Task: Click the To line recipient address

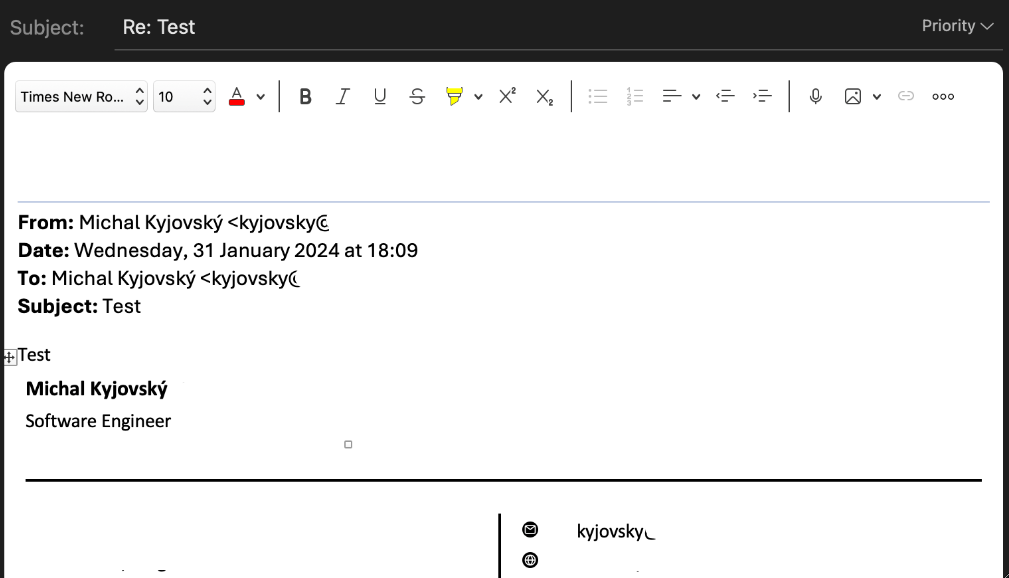Action: point(252,279)
